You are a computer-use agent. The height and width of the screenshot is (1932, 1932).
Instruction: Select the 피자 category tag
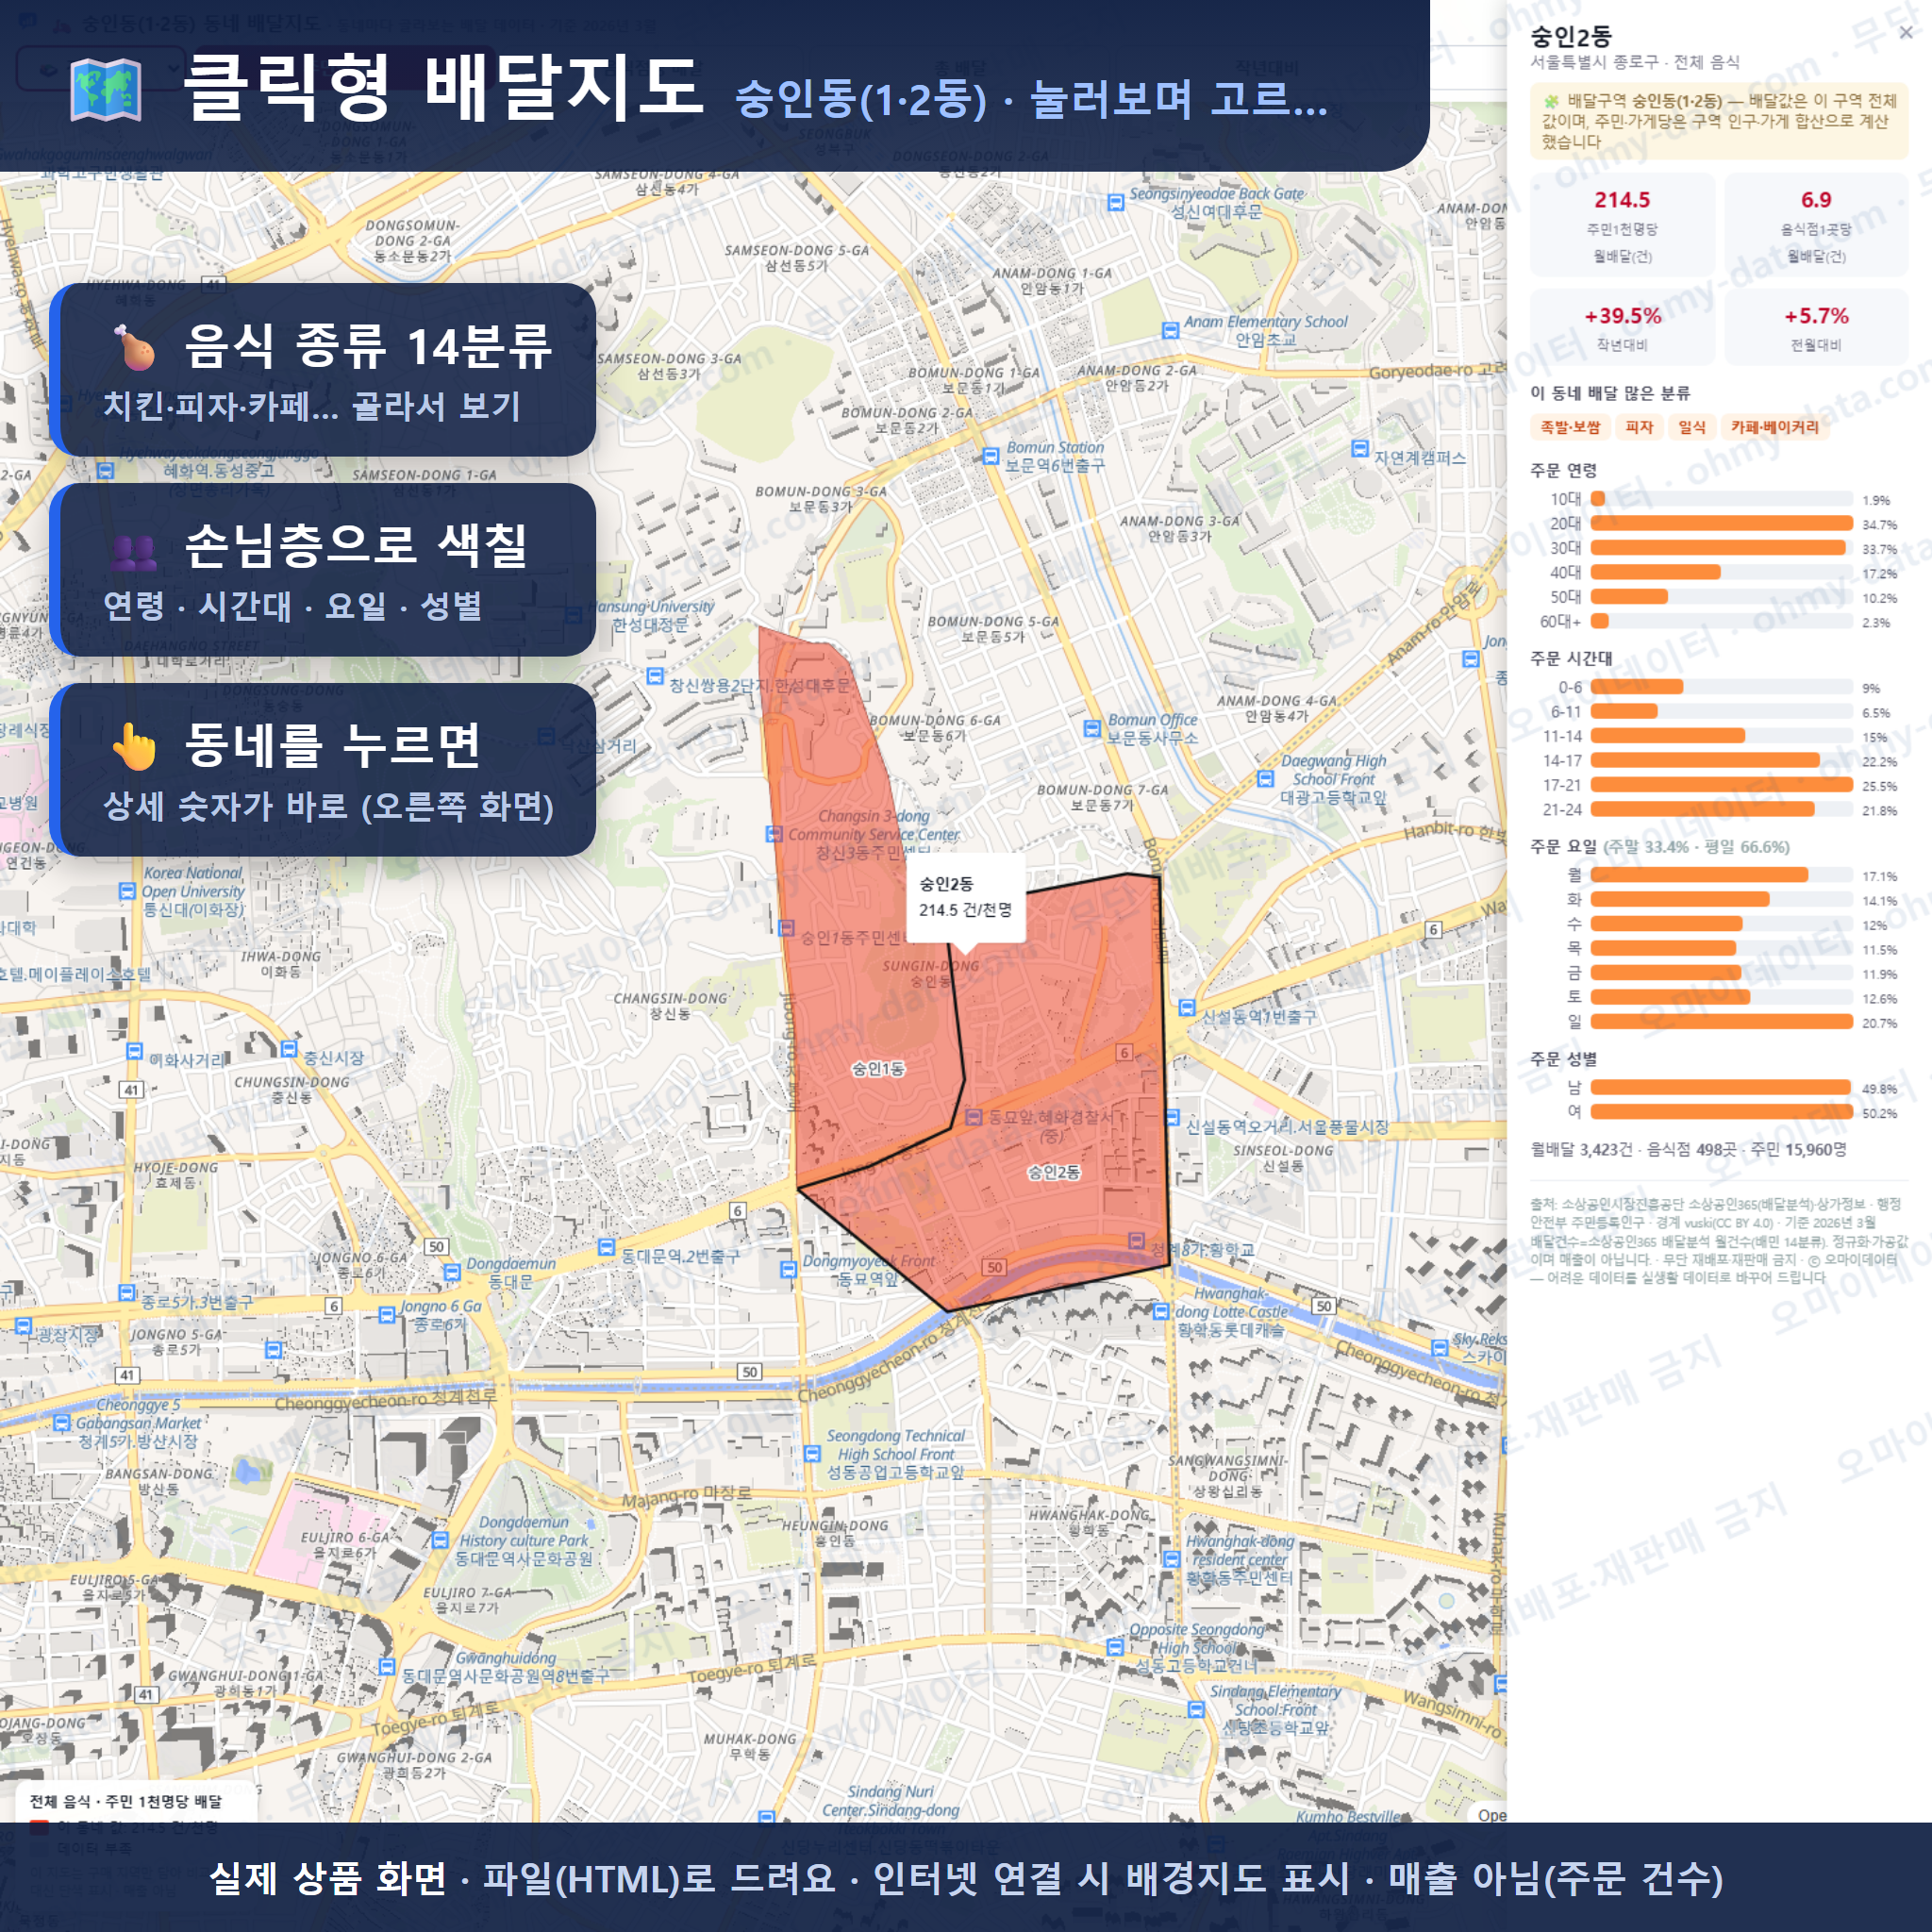click(x=1639, y=427)
